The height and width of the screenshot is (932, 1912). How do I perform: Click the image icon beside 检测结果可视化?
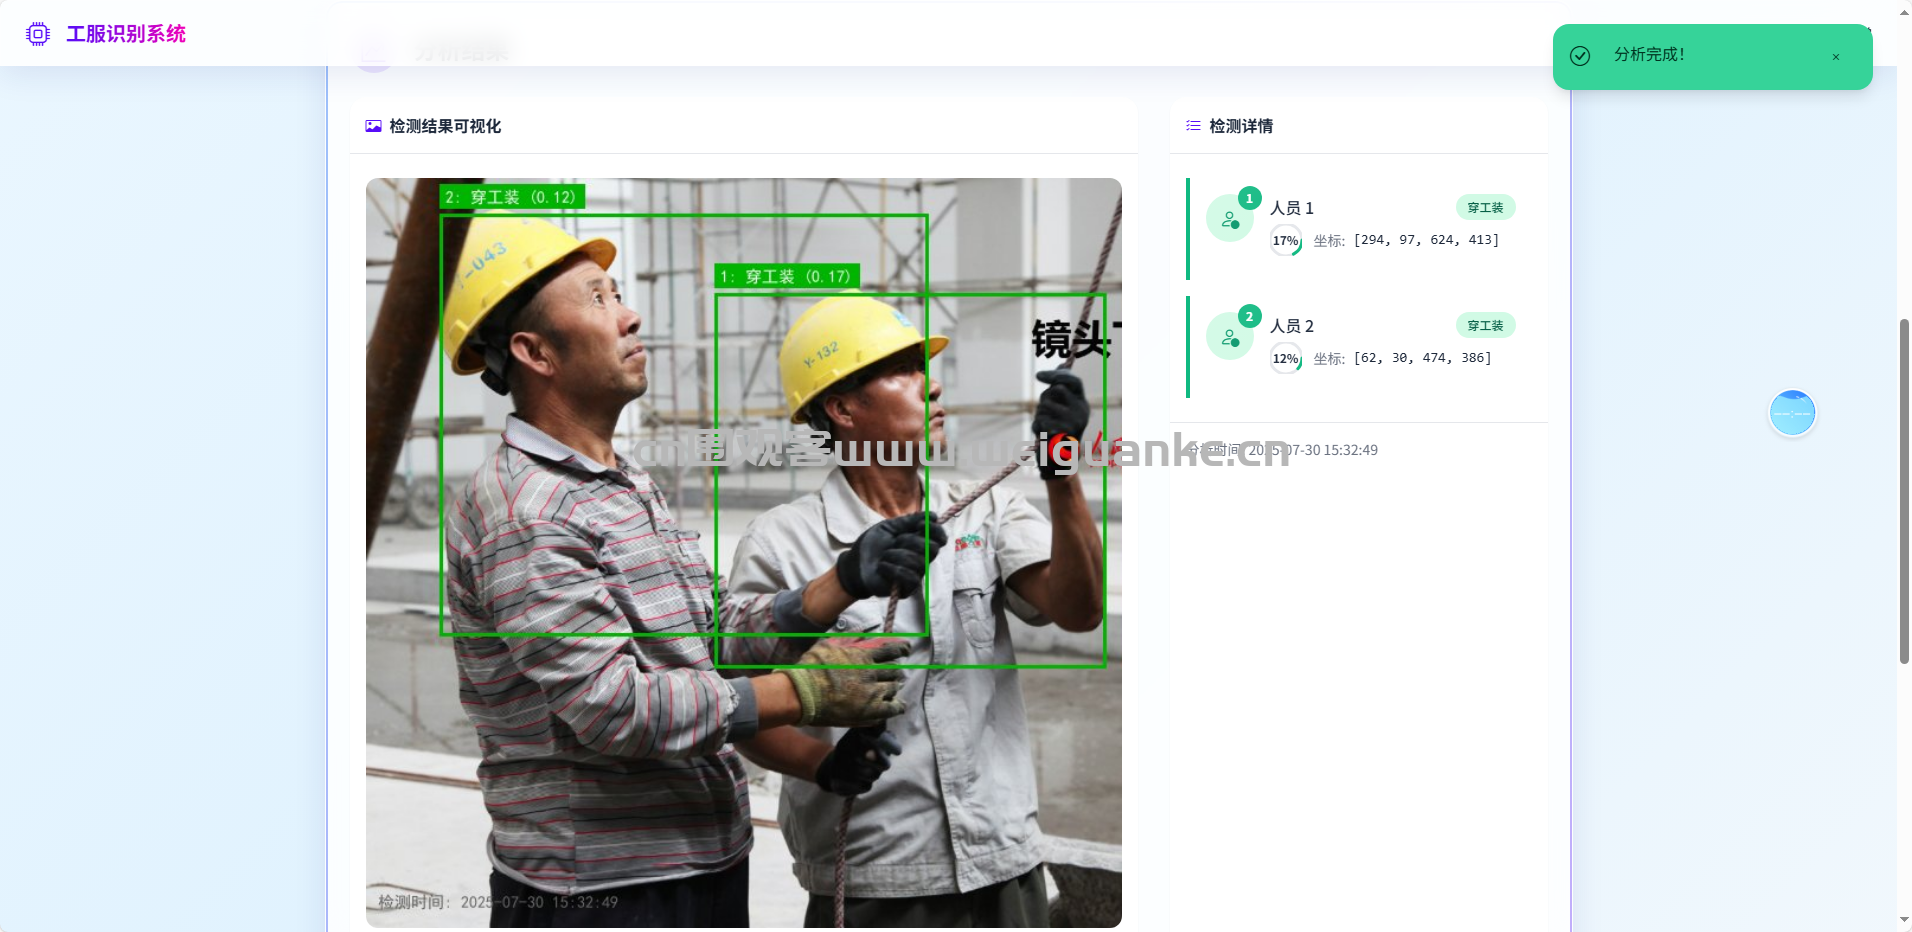click(373, 126)
